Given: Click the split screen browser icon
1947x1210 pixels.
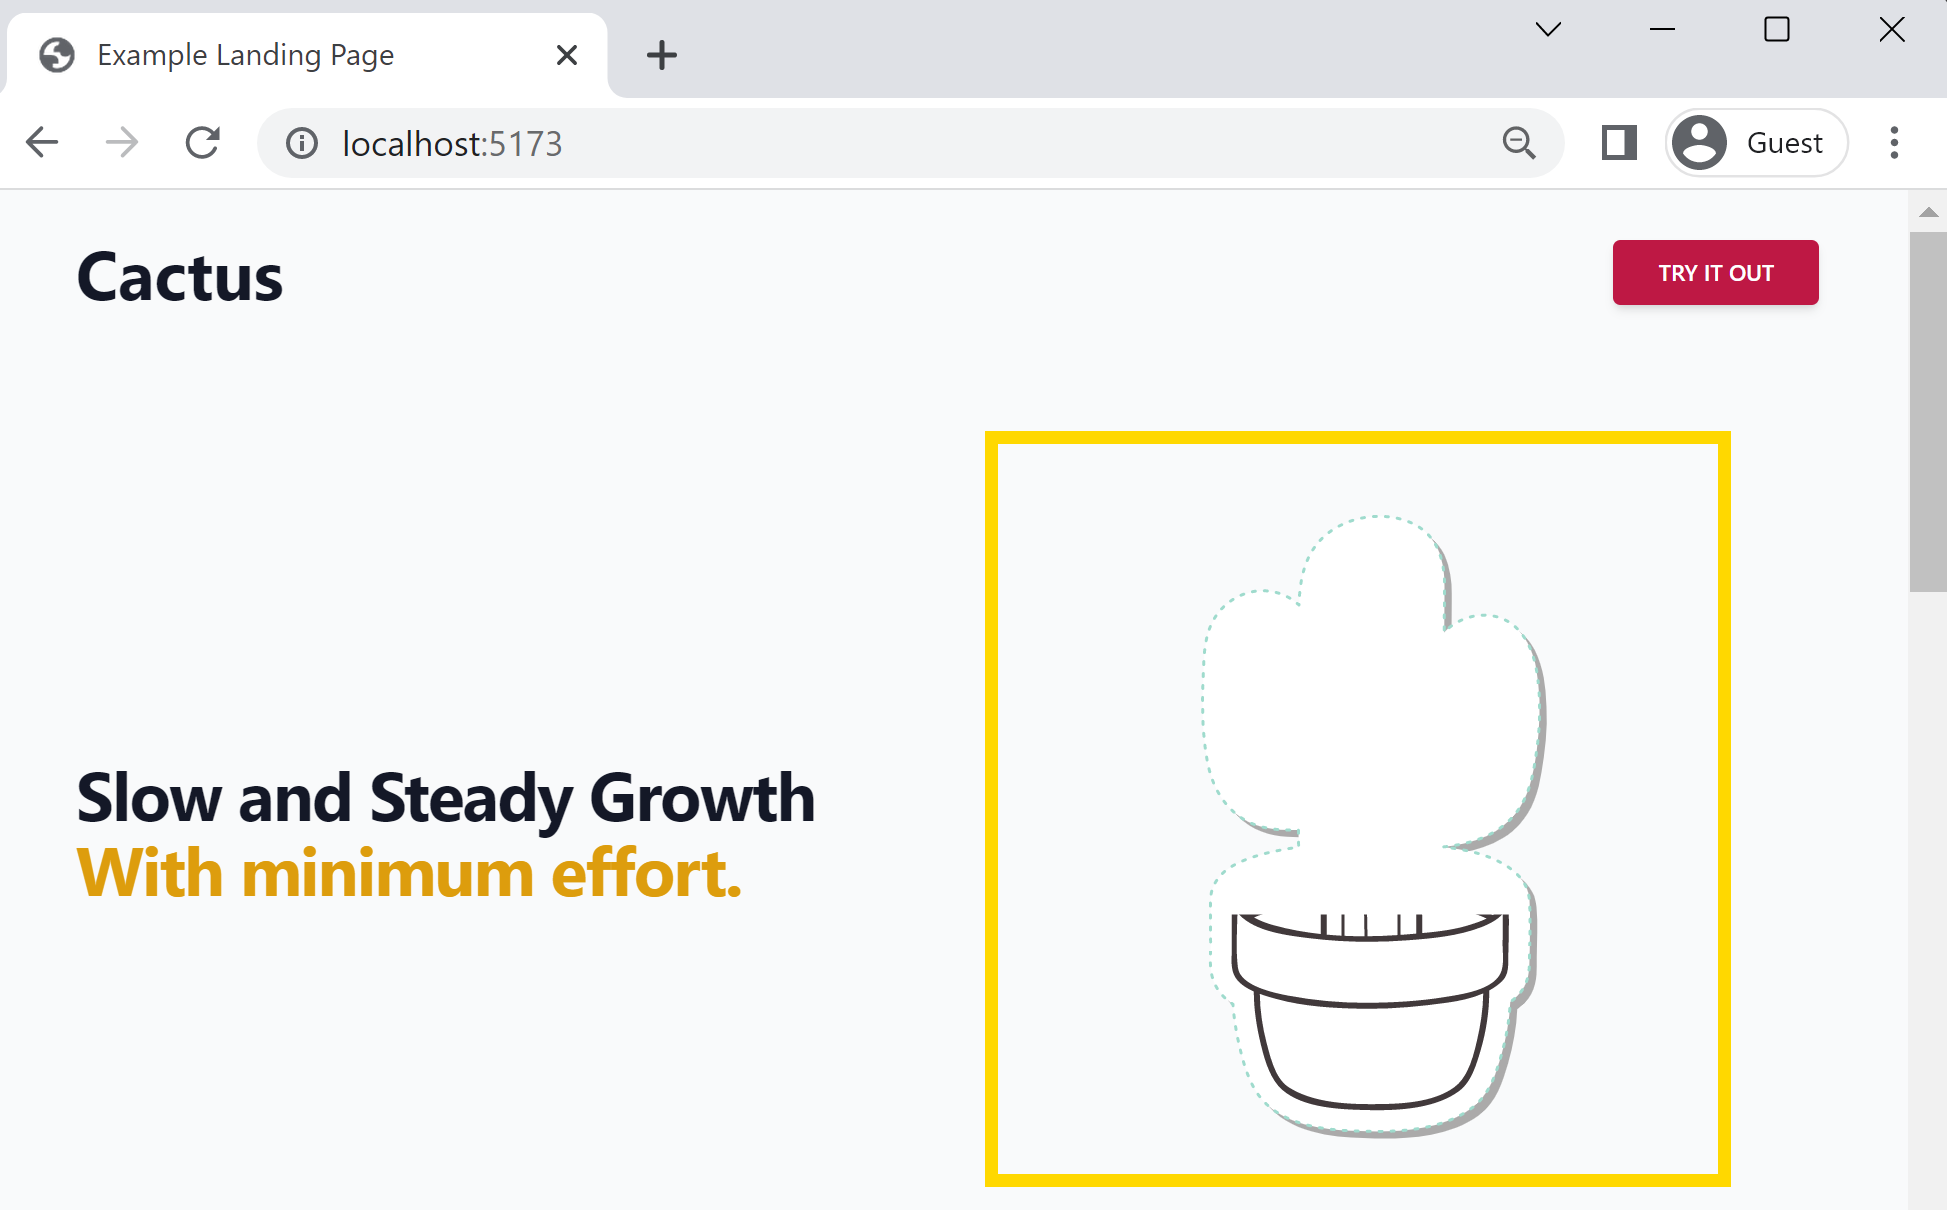Looking at the screenshot, I should pos(1619,142).
